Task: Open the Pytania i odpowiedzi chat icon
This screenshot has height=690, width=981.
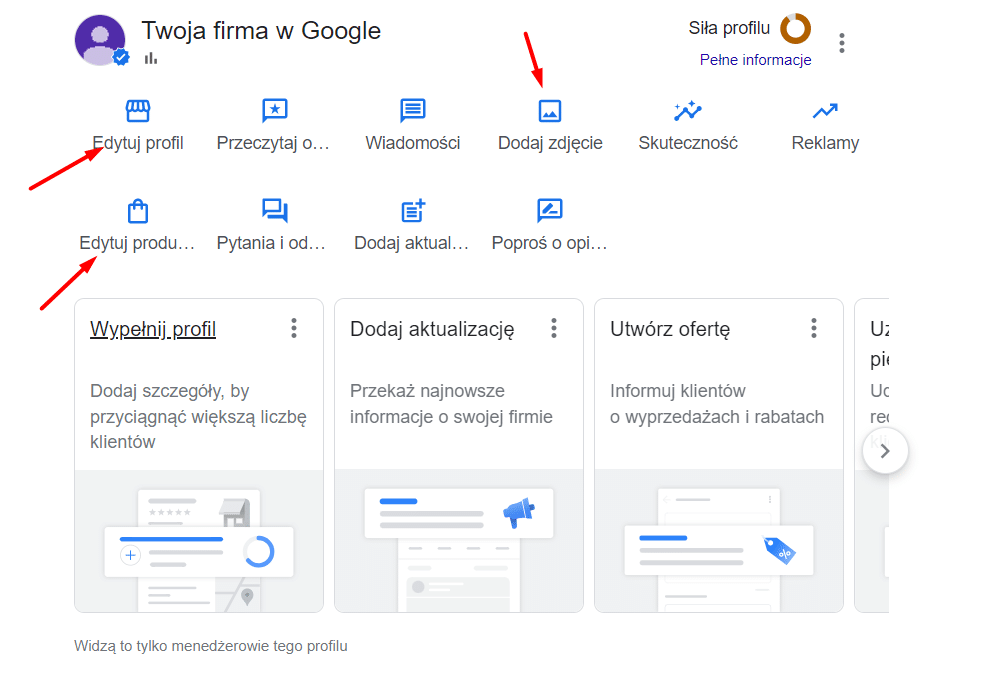Action: click(275, 211)
